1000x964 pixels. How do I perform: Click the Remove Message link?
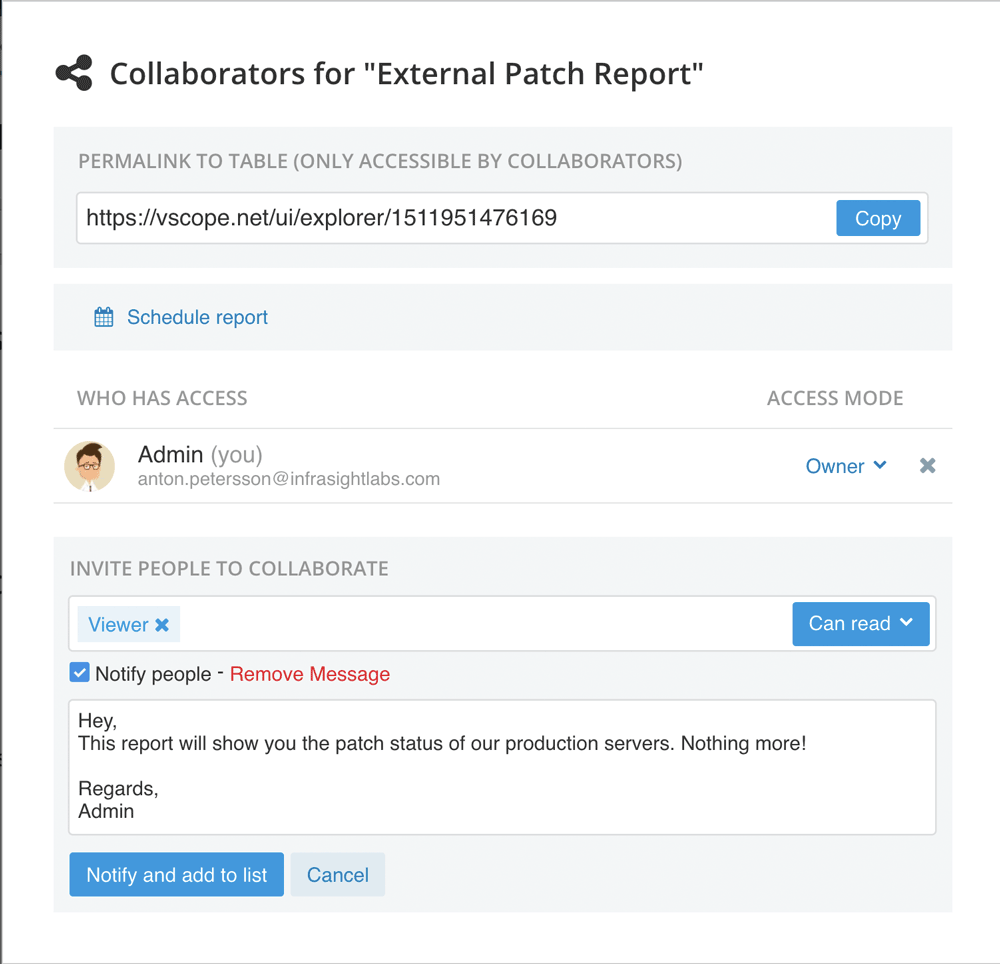tap(309, 674)
